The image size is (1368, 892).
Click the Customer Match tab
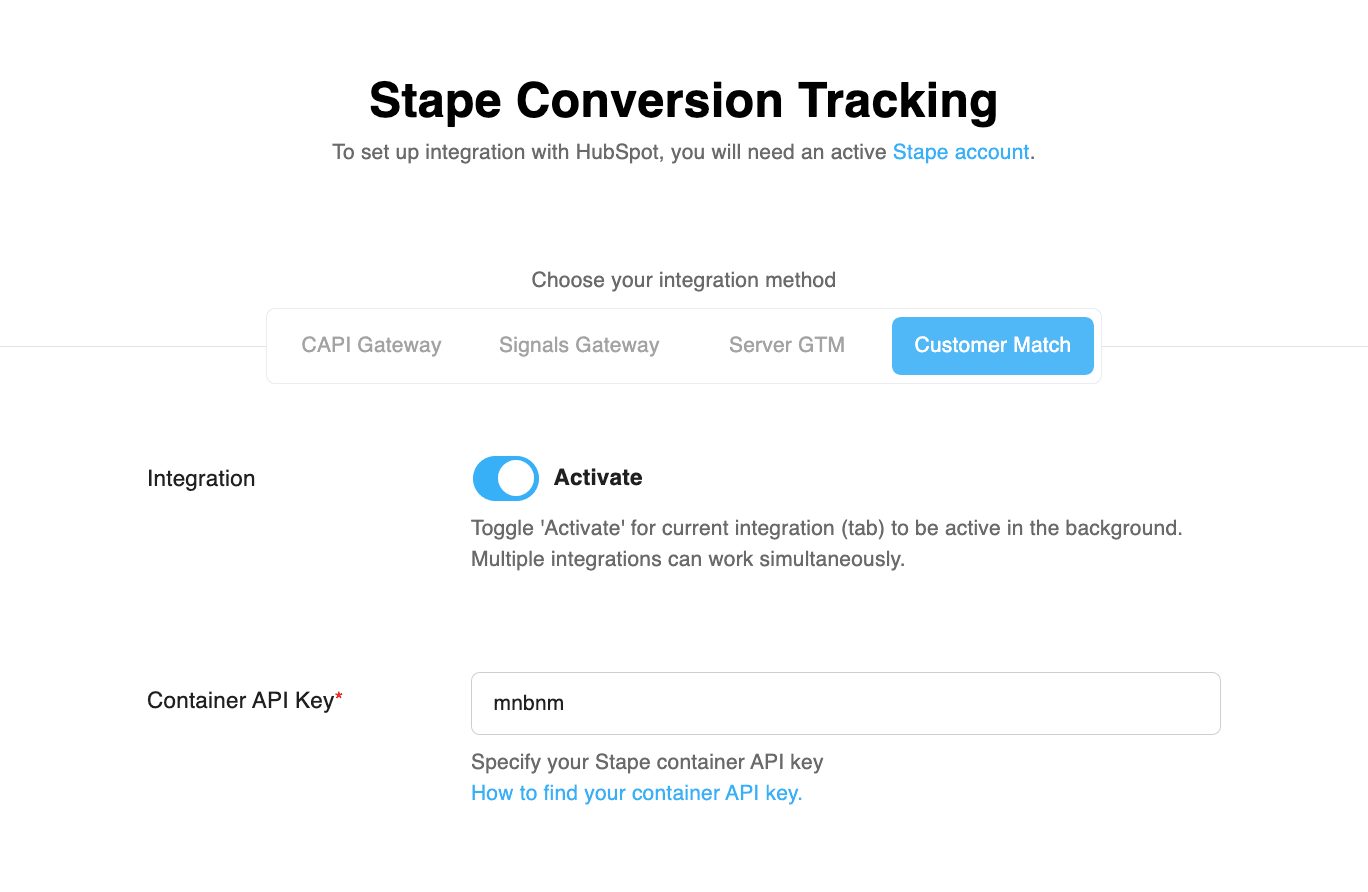point(992,345)
